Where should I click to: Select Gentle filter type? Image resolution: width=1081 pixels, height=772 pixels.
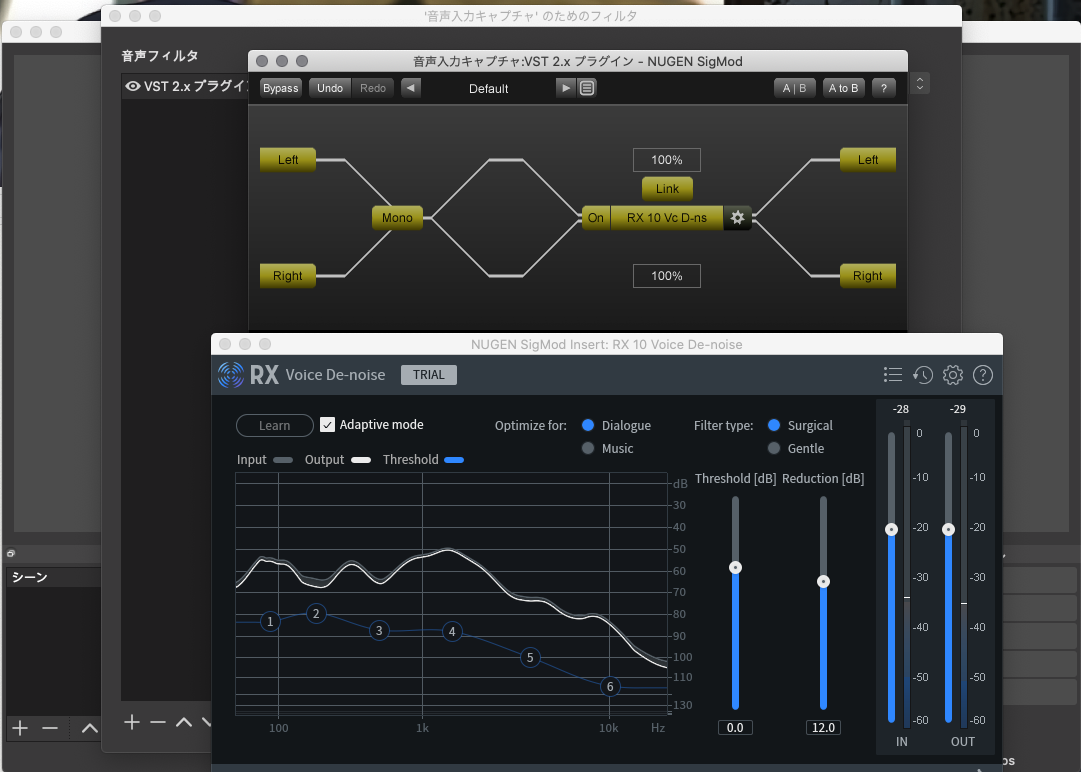tap(774, 448)
